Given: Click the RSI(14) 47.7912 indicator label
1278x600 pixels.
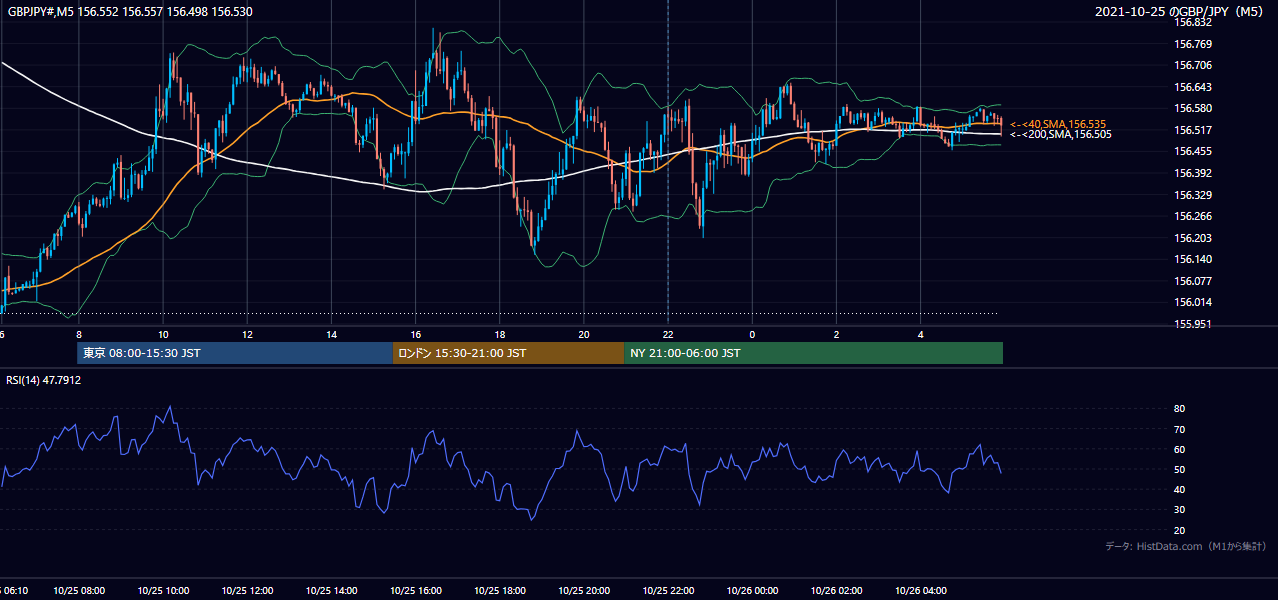Looking at the screenshot, I should pyautogui.click(x=44, y=380).
